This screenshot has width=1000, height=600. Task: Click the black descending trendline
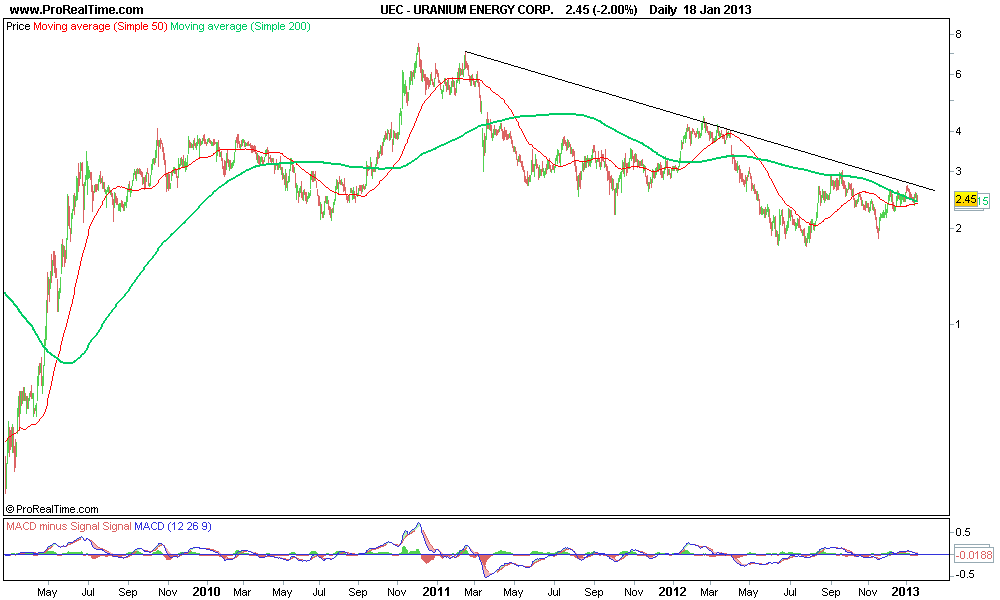700,121
